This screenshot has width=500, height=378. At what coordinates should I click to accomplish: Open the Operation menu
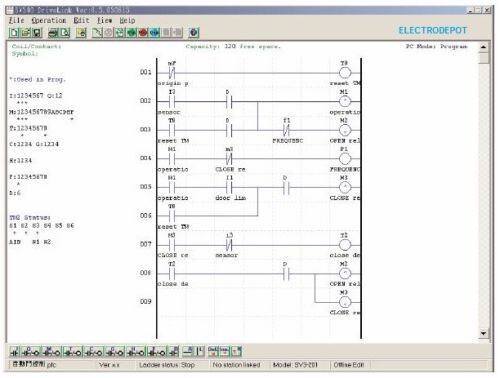(49, 21)
